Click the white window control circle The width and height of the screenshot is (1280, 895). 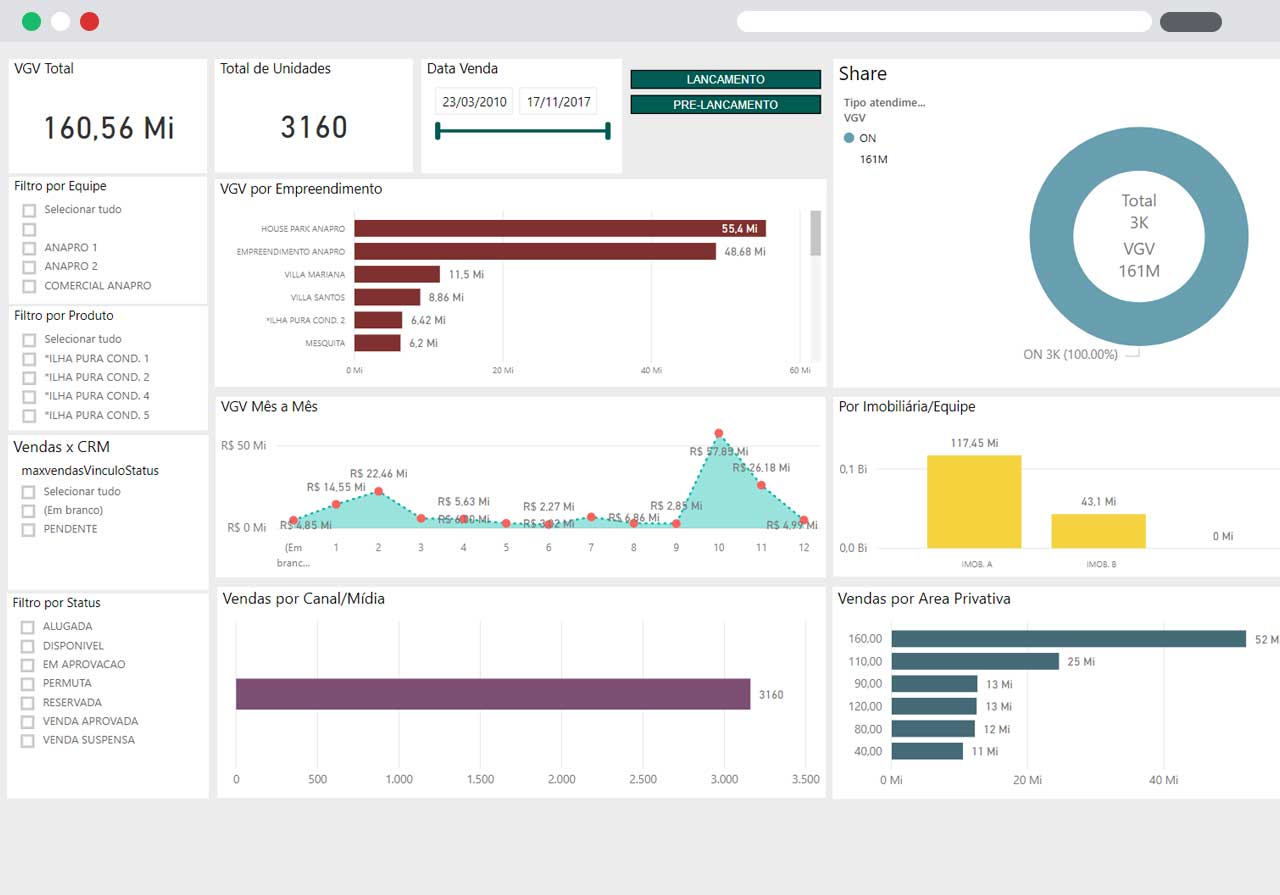[x=60, y=21]
